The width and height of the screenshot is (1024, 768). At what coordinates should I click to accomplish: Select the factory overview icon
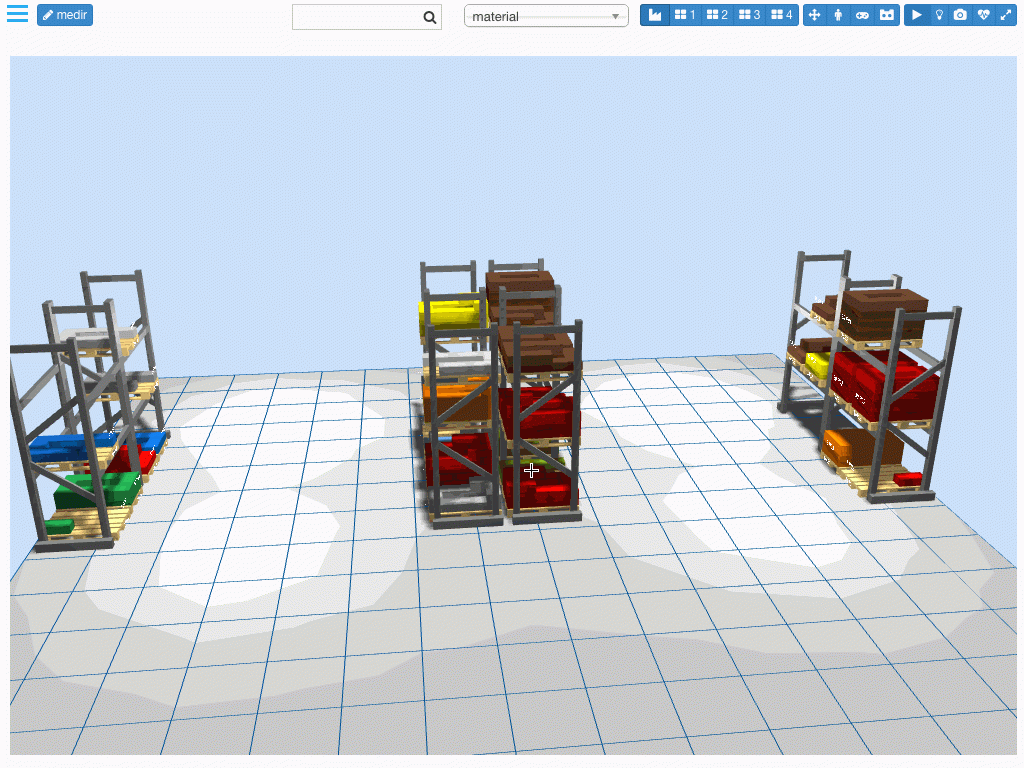[656, 14]
